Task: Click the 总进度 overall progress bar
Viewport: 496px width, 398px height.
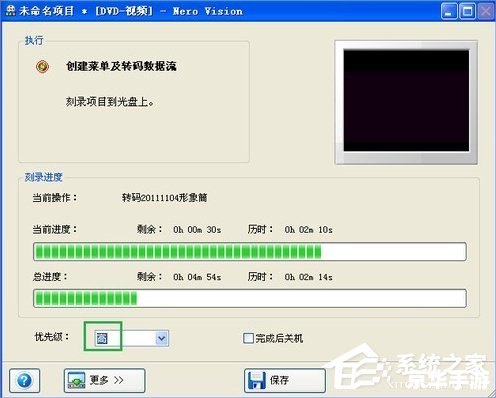Action: (x=250, y=298)
